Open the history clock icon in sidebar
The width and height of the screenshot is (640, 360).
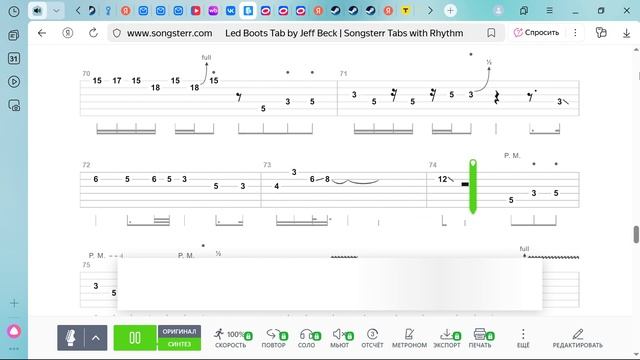click(14, 11)
